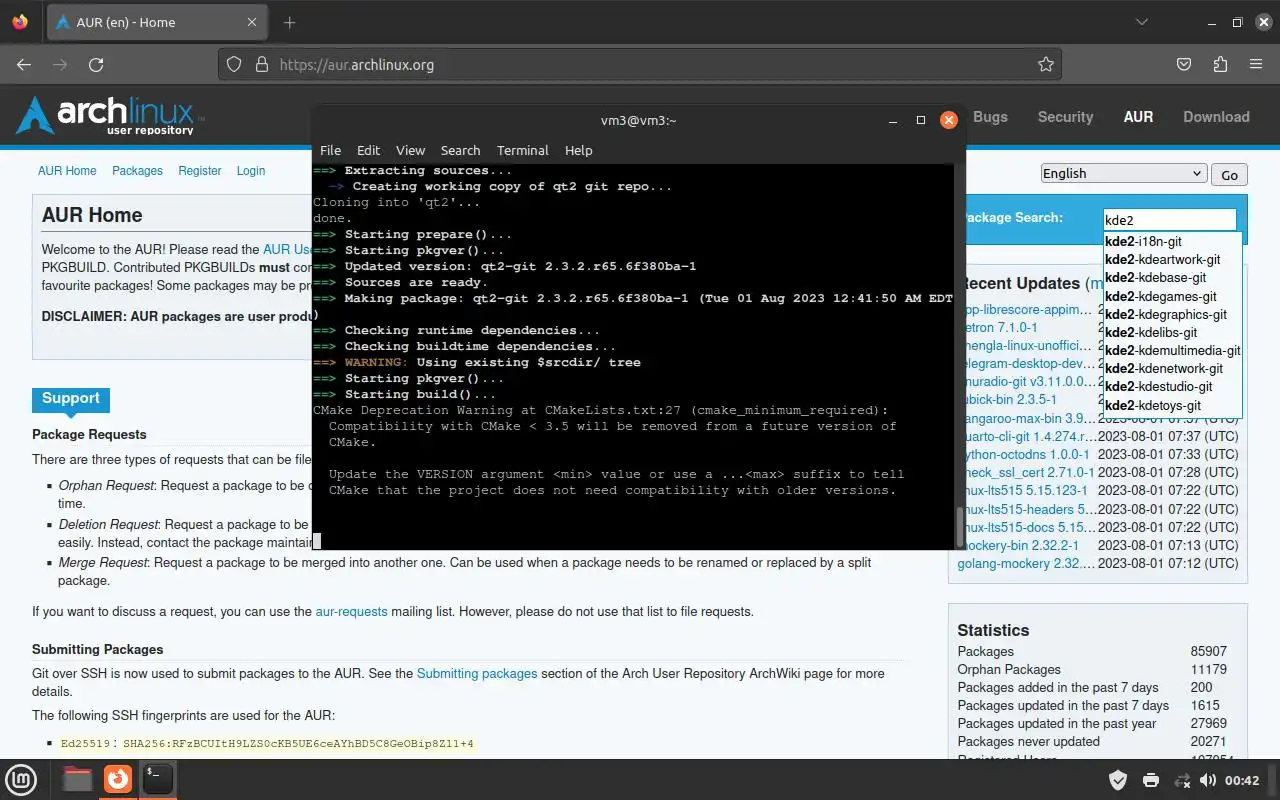Screen dimensions: 1280x800
Task: Close the terminal window
Action: (x=949, y=120)
